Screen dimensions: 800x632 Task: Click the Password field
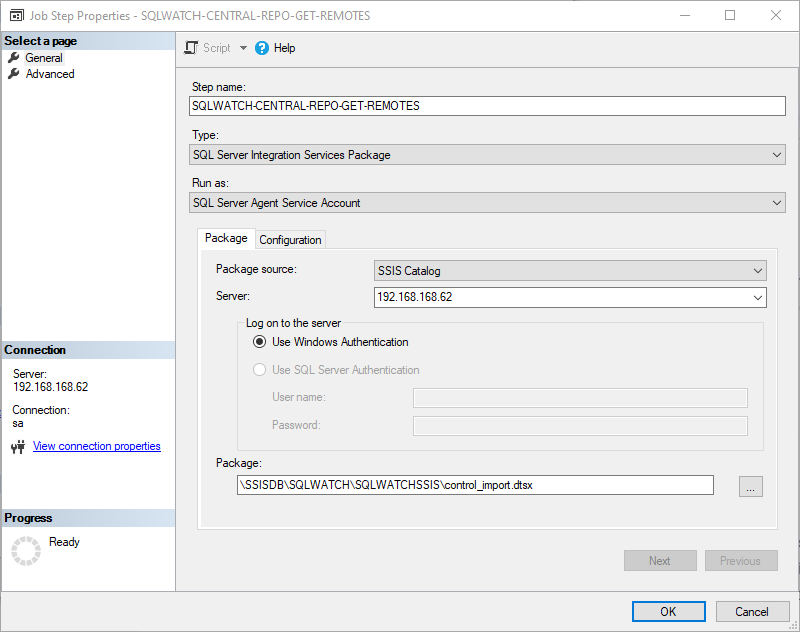click(x=580, y=426)
